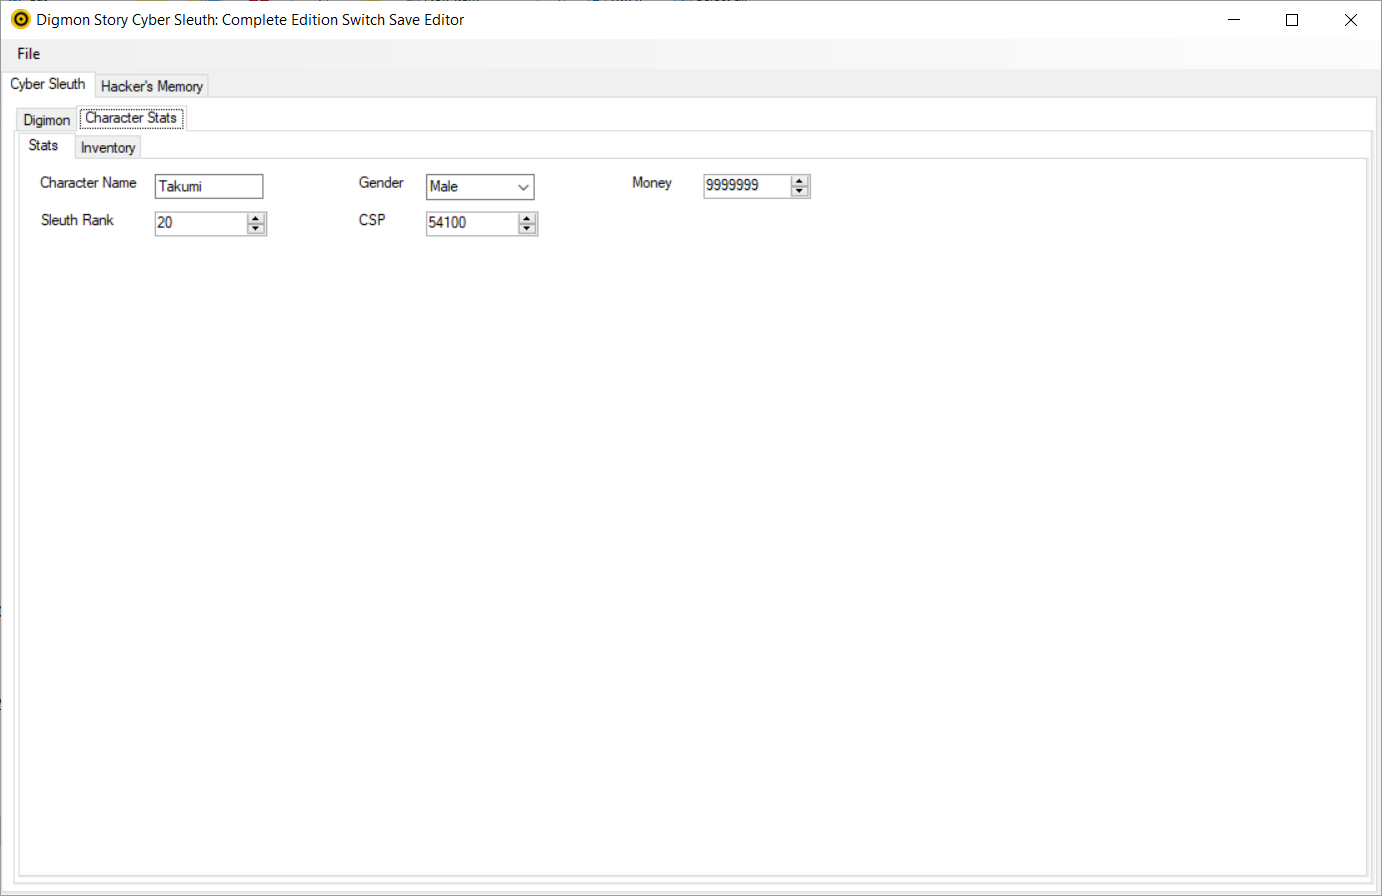Click the CSP label
This screenshot has width=1382, height=896.
click(372, 220)
